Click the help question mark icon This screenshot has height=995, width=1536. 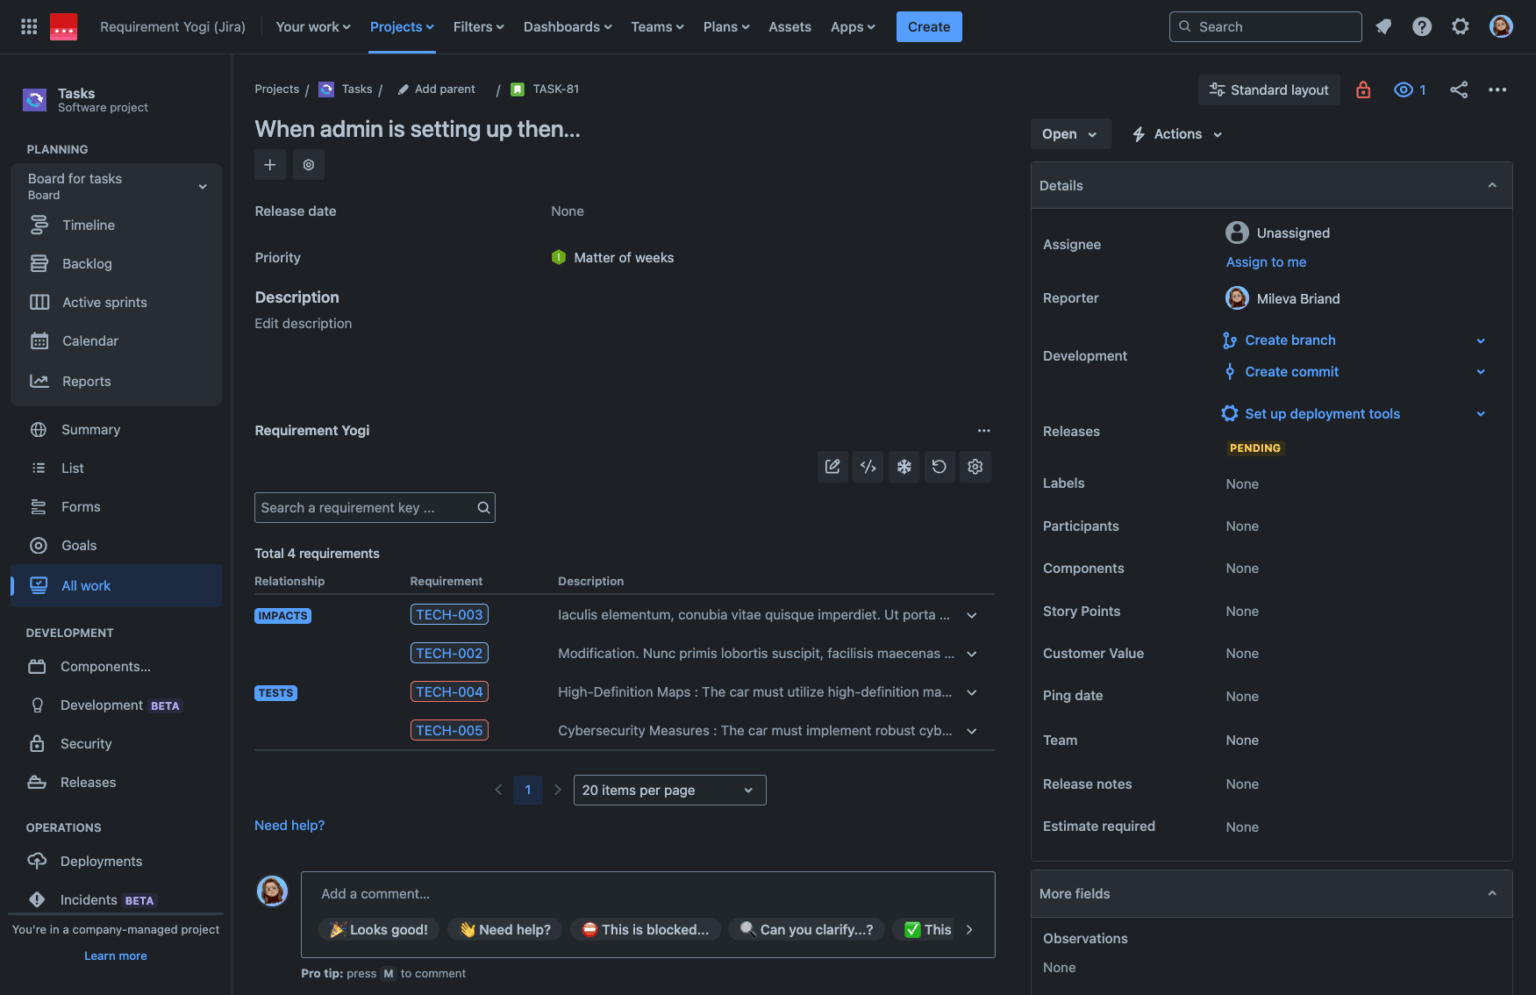point(1422,27)
